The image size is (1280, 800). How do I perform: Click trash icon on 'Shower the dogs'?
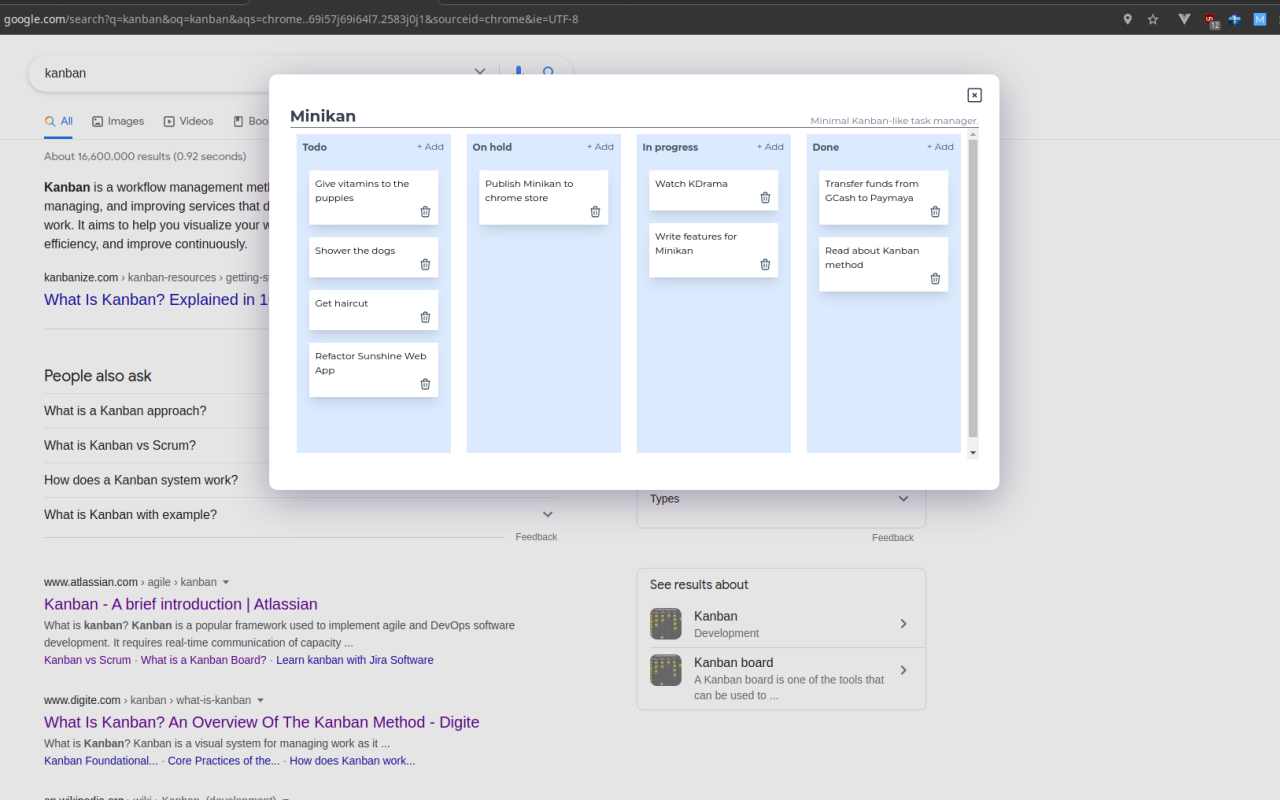click(x=425, y=265)
